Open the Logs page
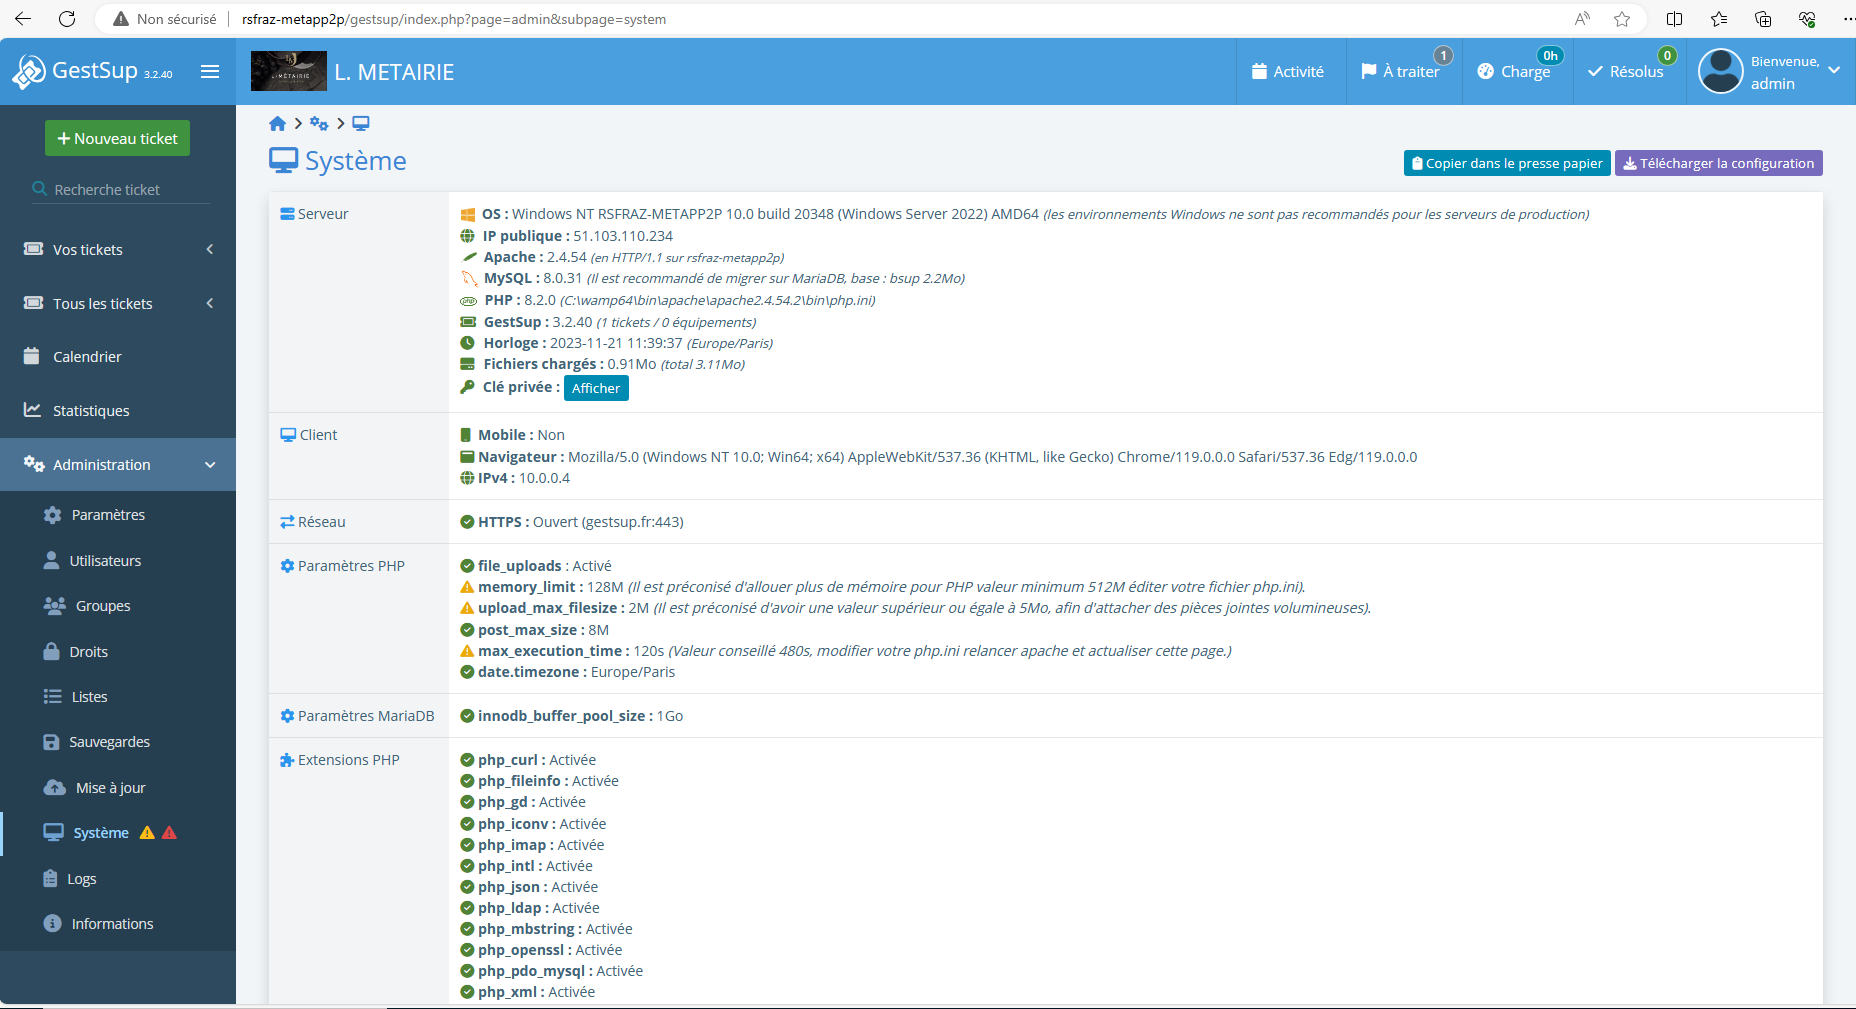This screenshot has height=1009, width=1856. (82, 879)
